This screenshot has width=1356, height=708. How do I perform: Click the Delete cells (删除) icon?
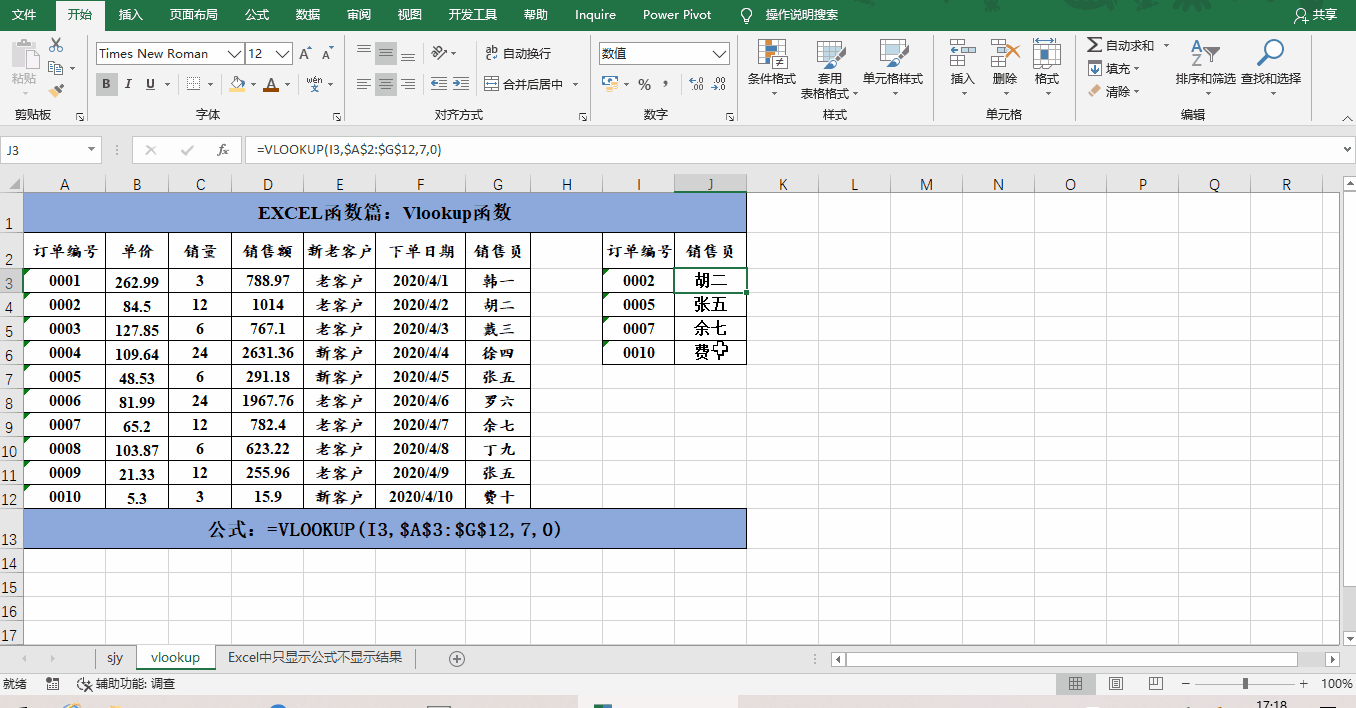click(1005, 54)
